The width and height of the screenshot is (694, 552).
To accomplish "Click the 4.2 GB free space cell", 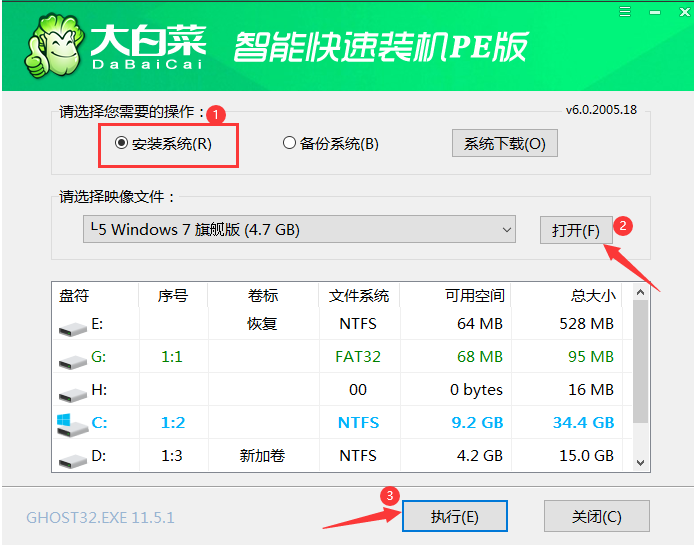I will (x=480, y=455).
